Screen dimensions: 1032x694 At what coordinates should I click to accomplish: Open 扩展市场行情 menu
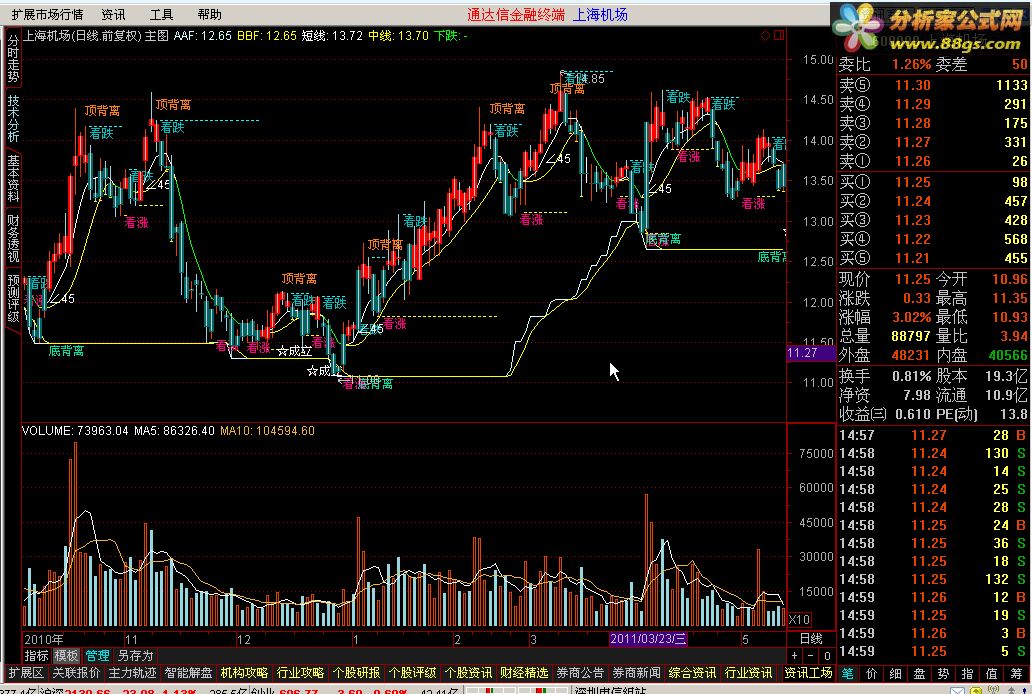tap(47, 14)
